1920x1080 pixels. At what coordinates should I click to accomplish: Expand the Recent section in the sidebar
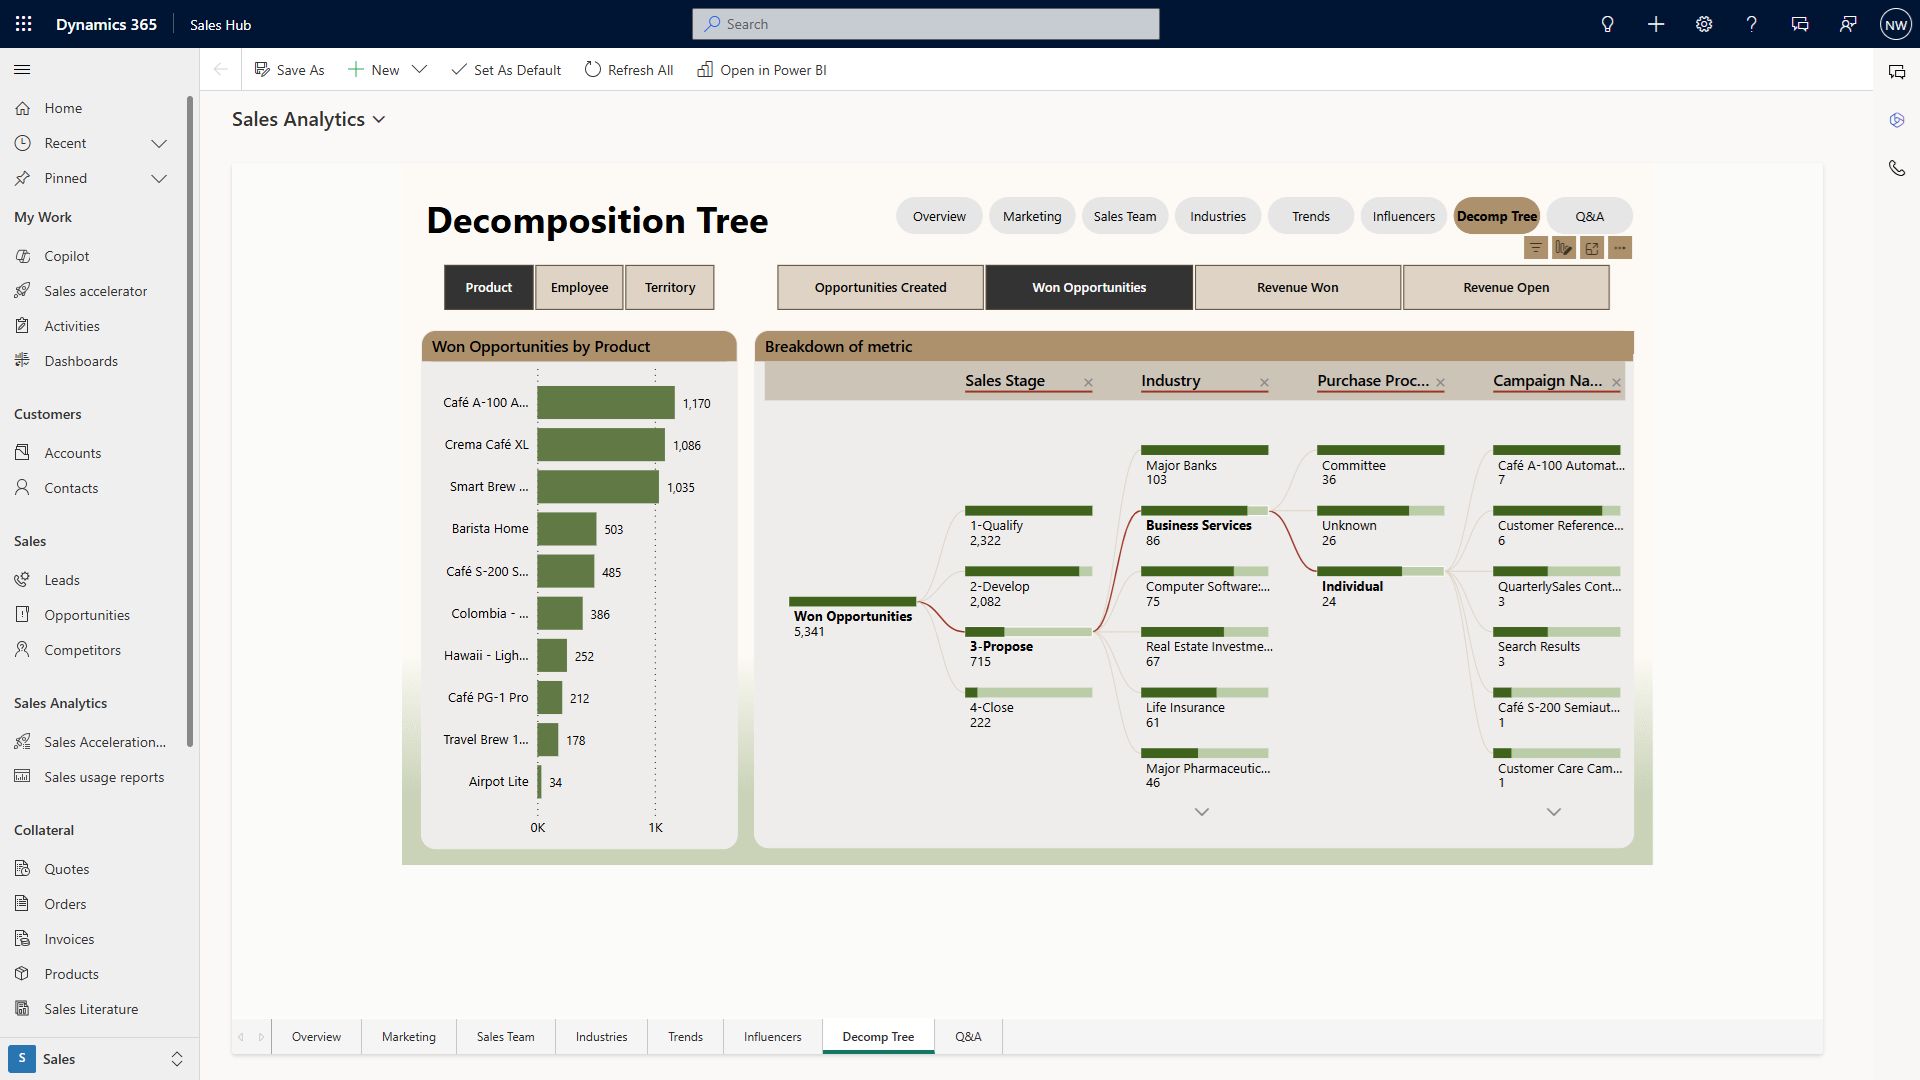pos(159,143)
